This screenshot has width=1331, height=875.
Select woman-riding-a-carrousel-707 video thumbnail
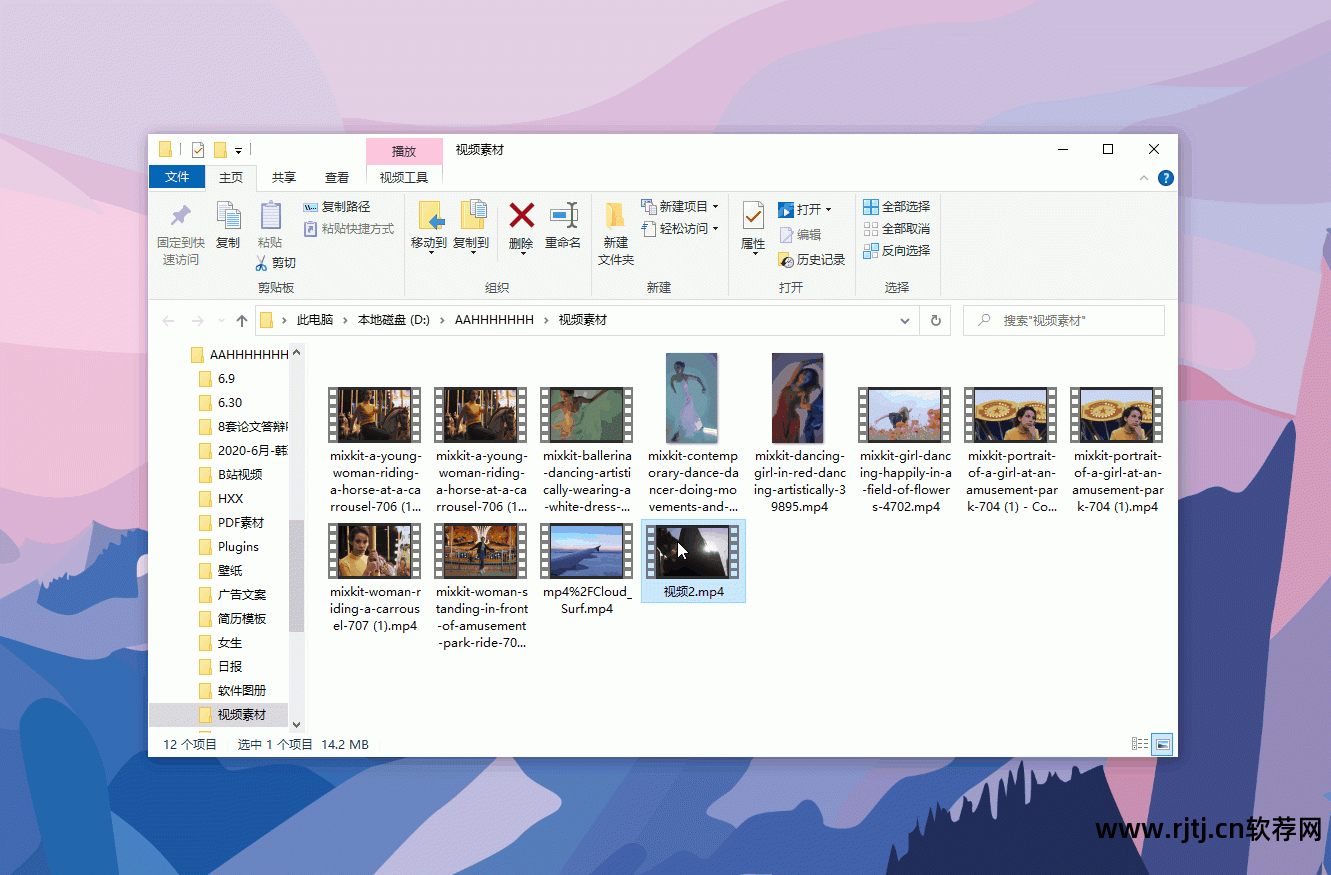(x=375, y=551)
